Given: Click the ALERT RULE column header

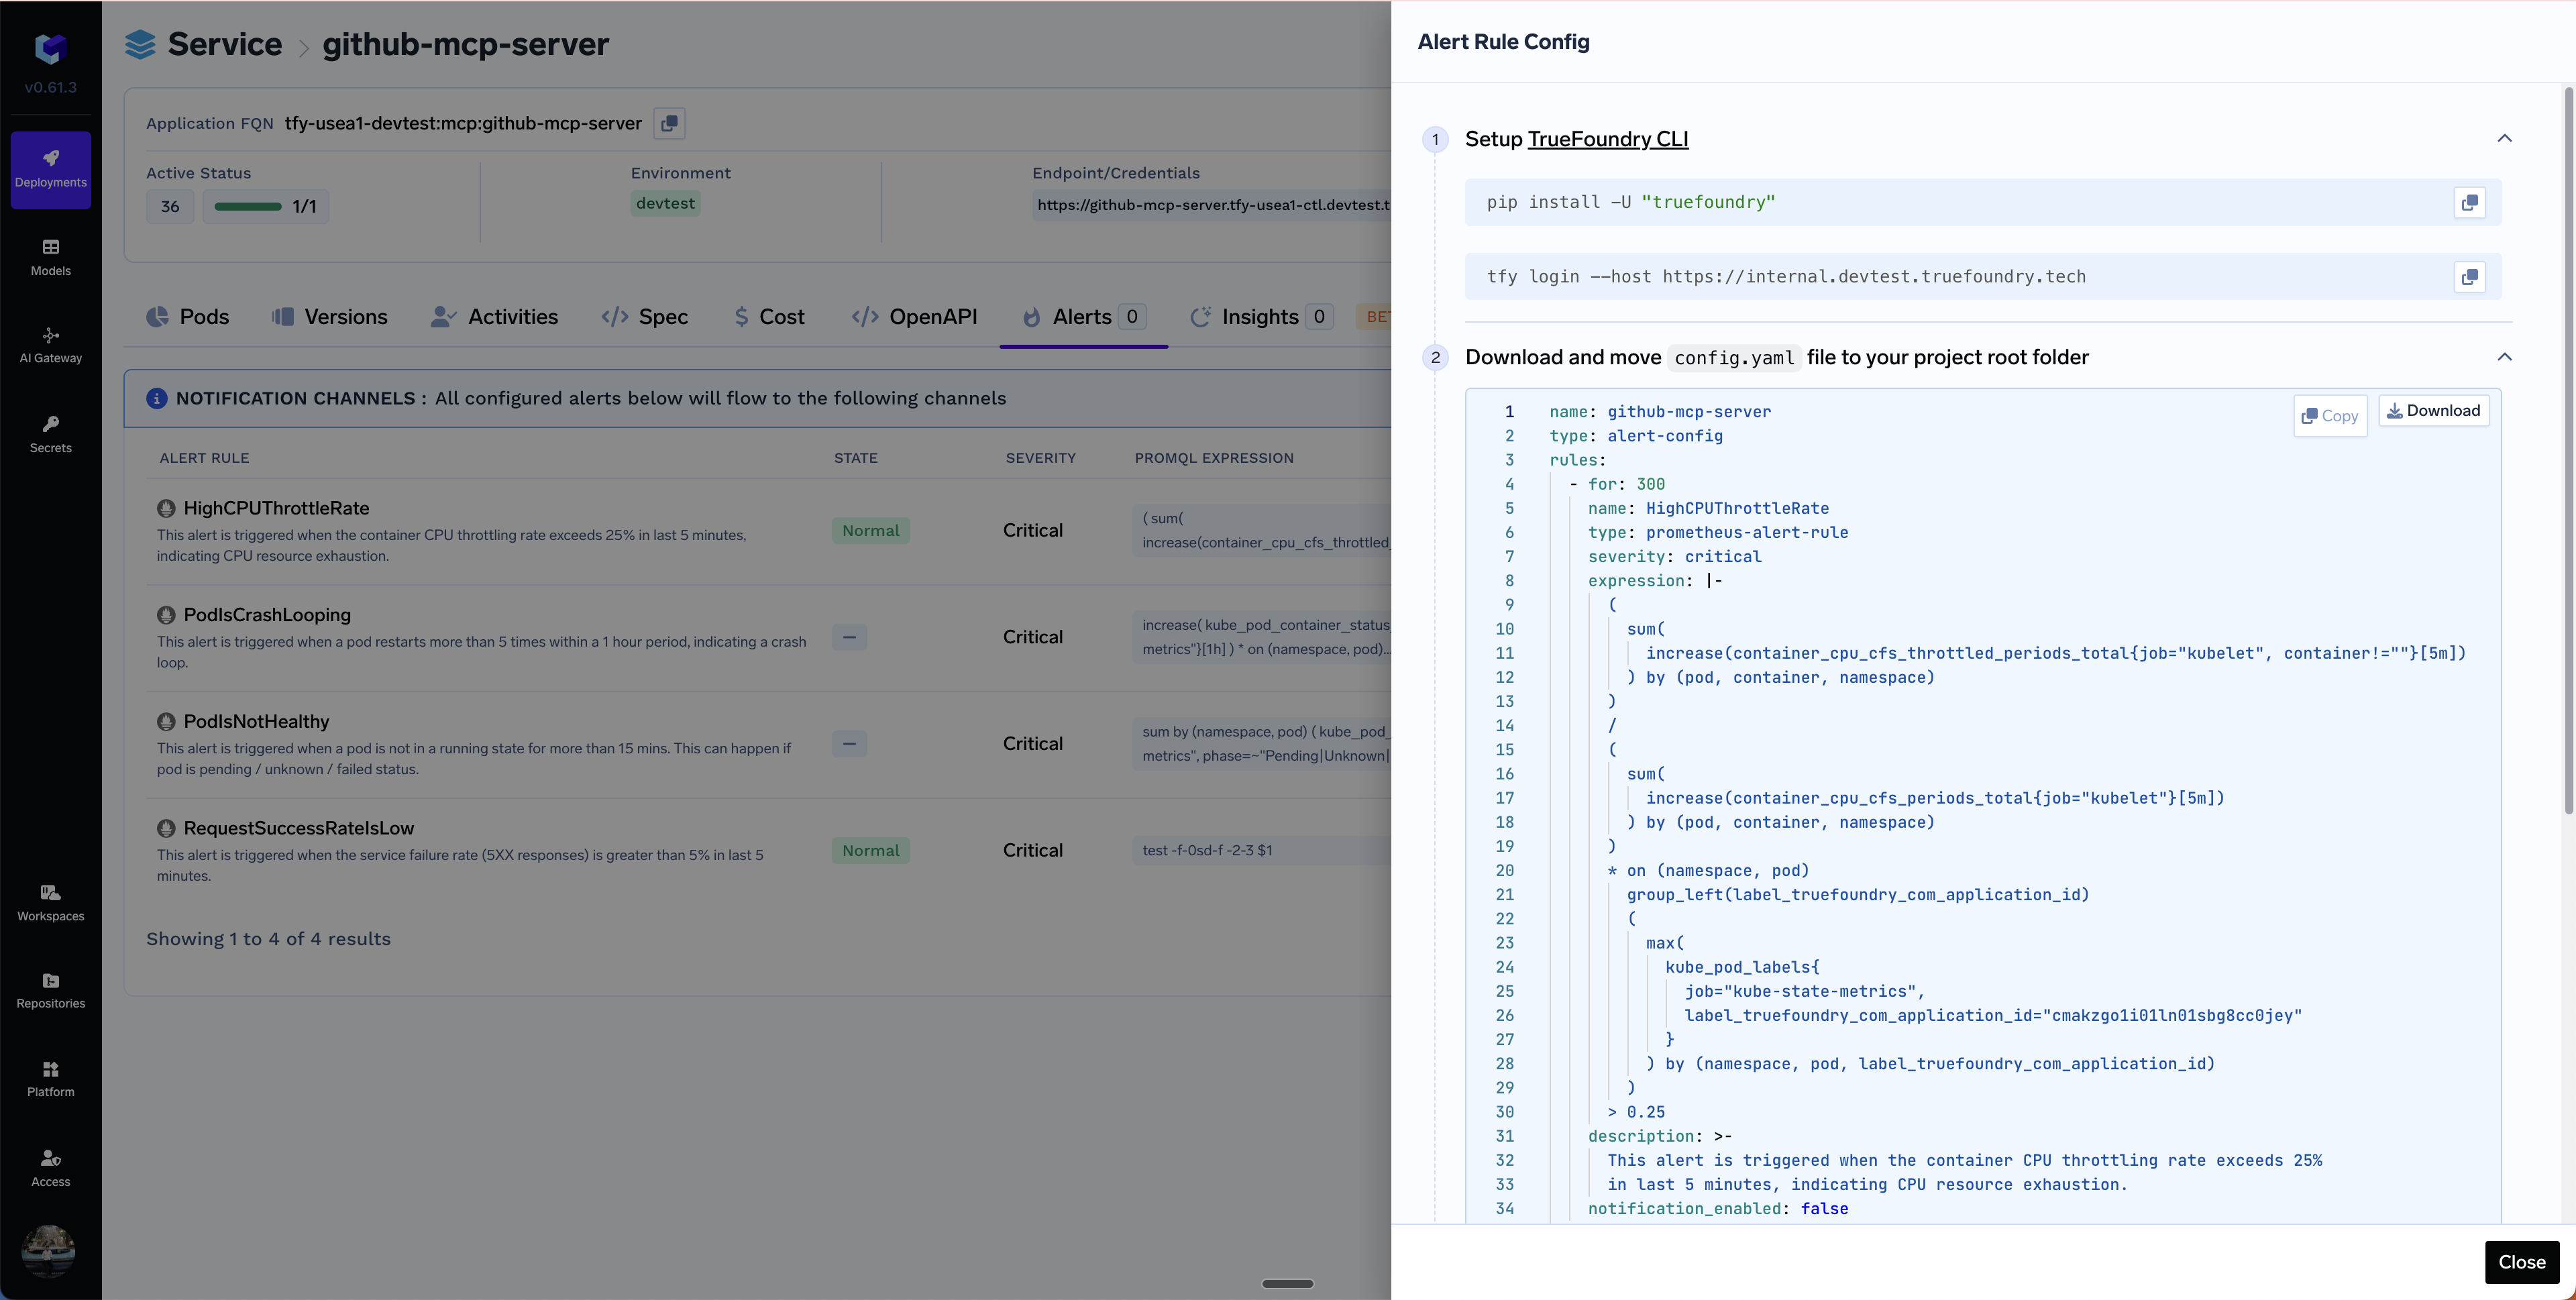Looking at the screenshot, I should 204,458.
